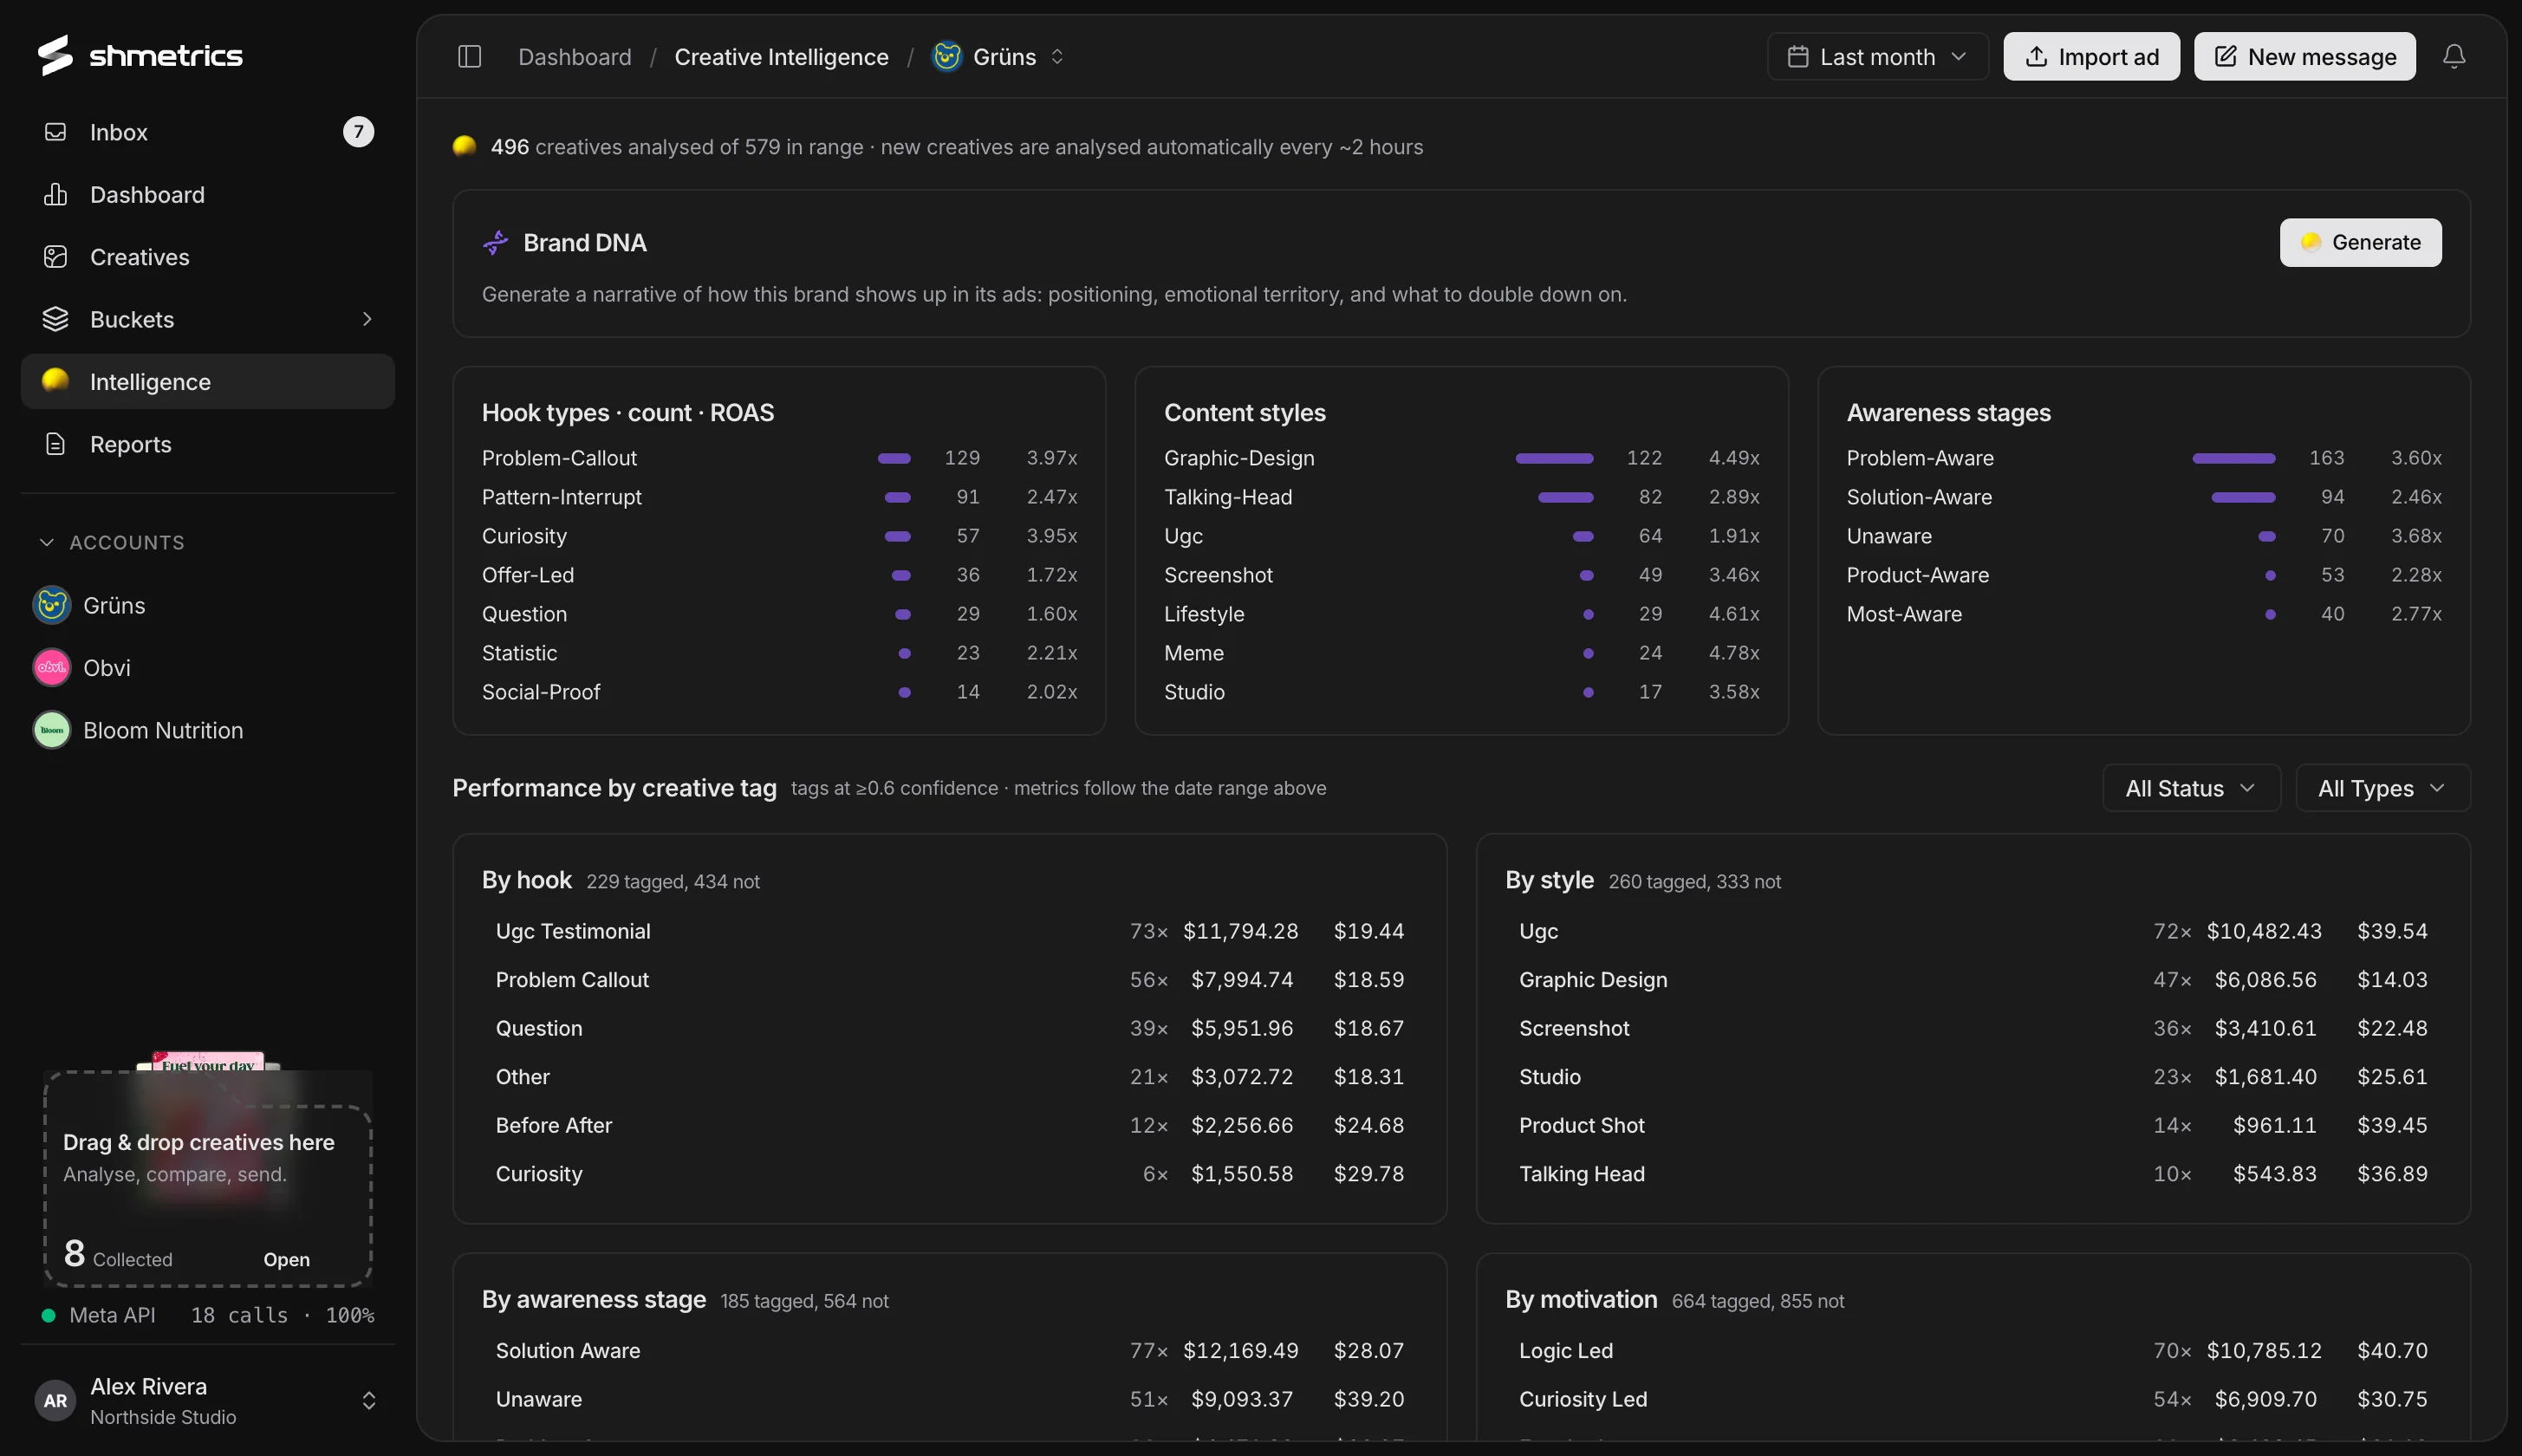This screenshot has width=2522, height=1456.
Task: Expand the Buckets submenu chevron
Action: coord(367,319)
